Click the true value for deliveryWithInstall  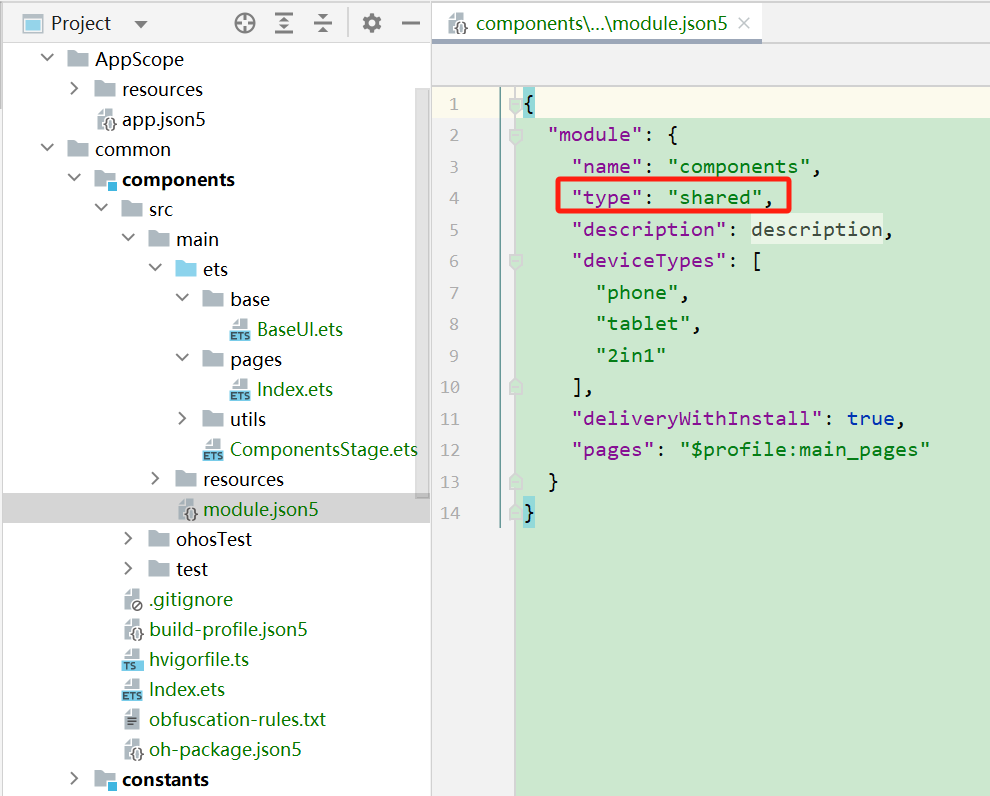coord(871,419)
